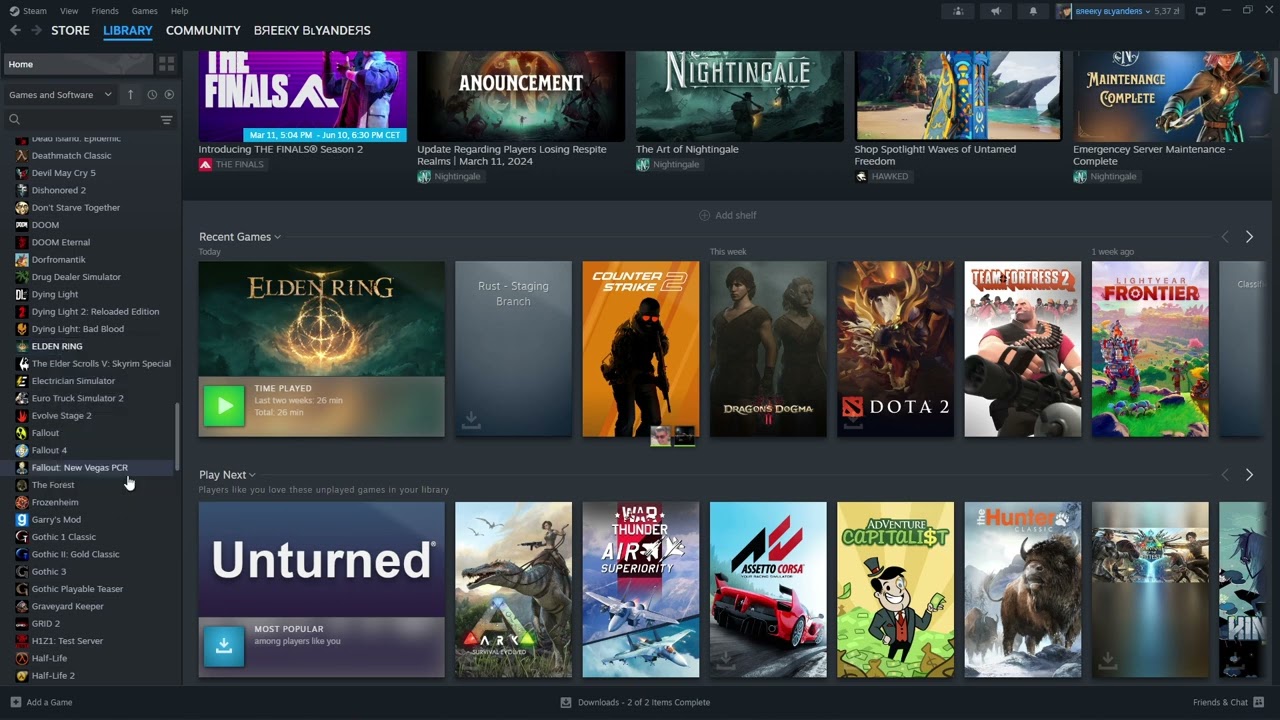Open the theHunter Classic tile
The height and width of the screenshot is (720, 1280).
1023,590
